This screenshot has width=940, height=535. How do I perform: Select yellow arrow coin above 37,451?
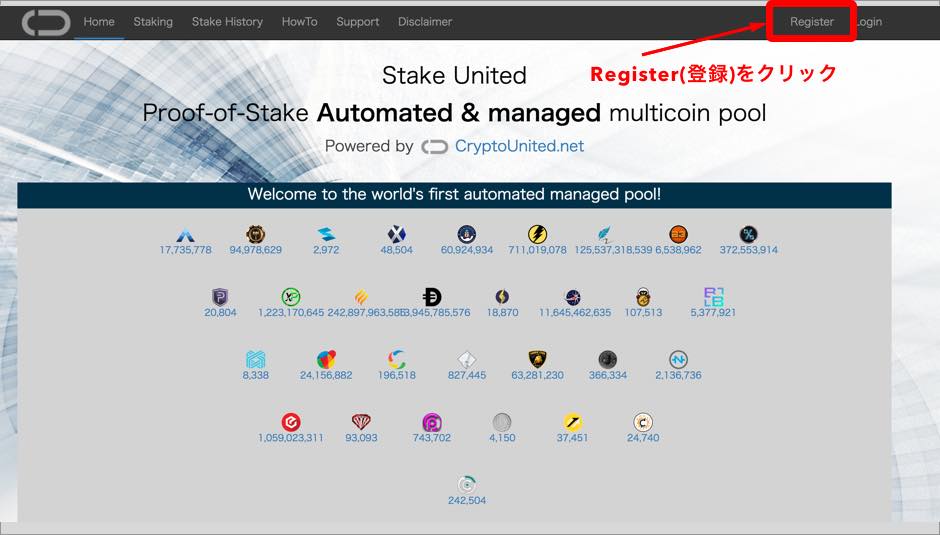[573, 422]
